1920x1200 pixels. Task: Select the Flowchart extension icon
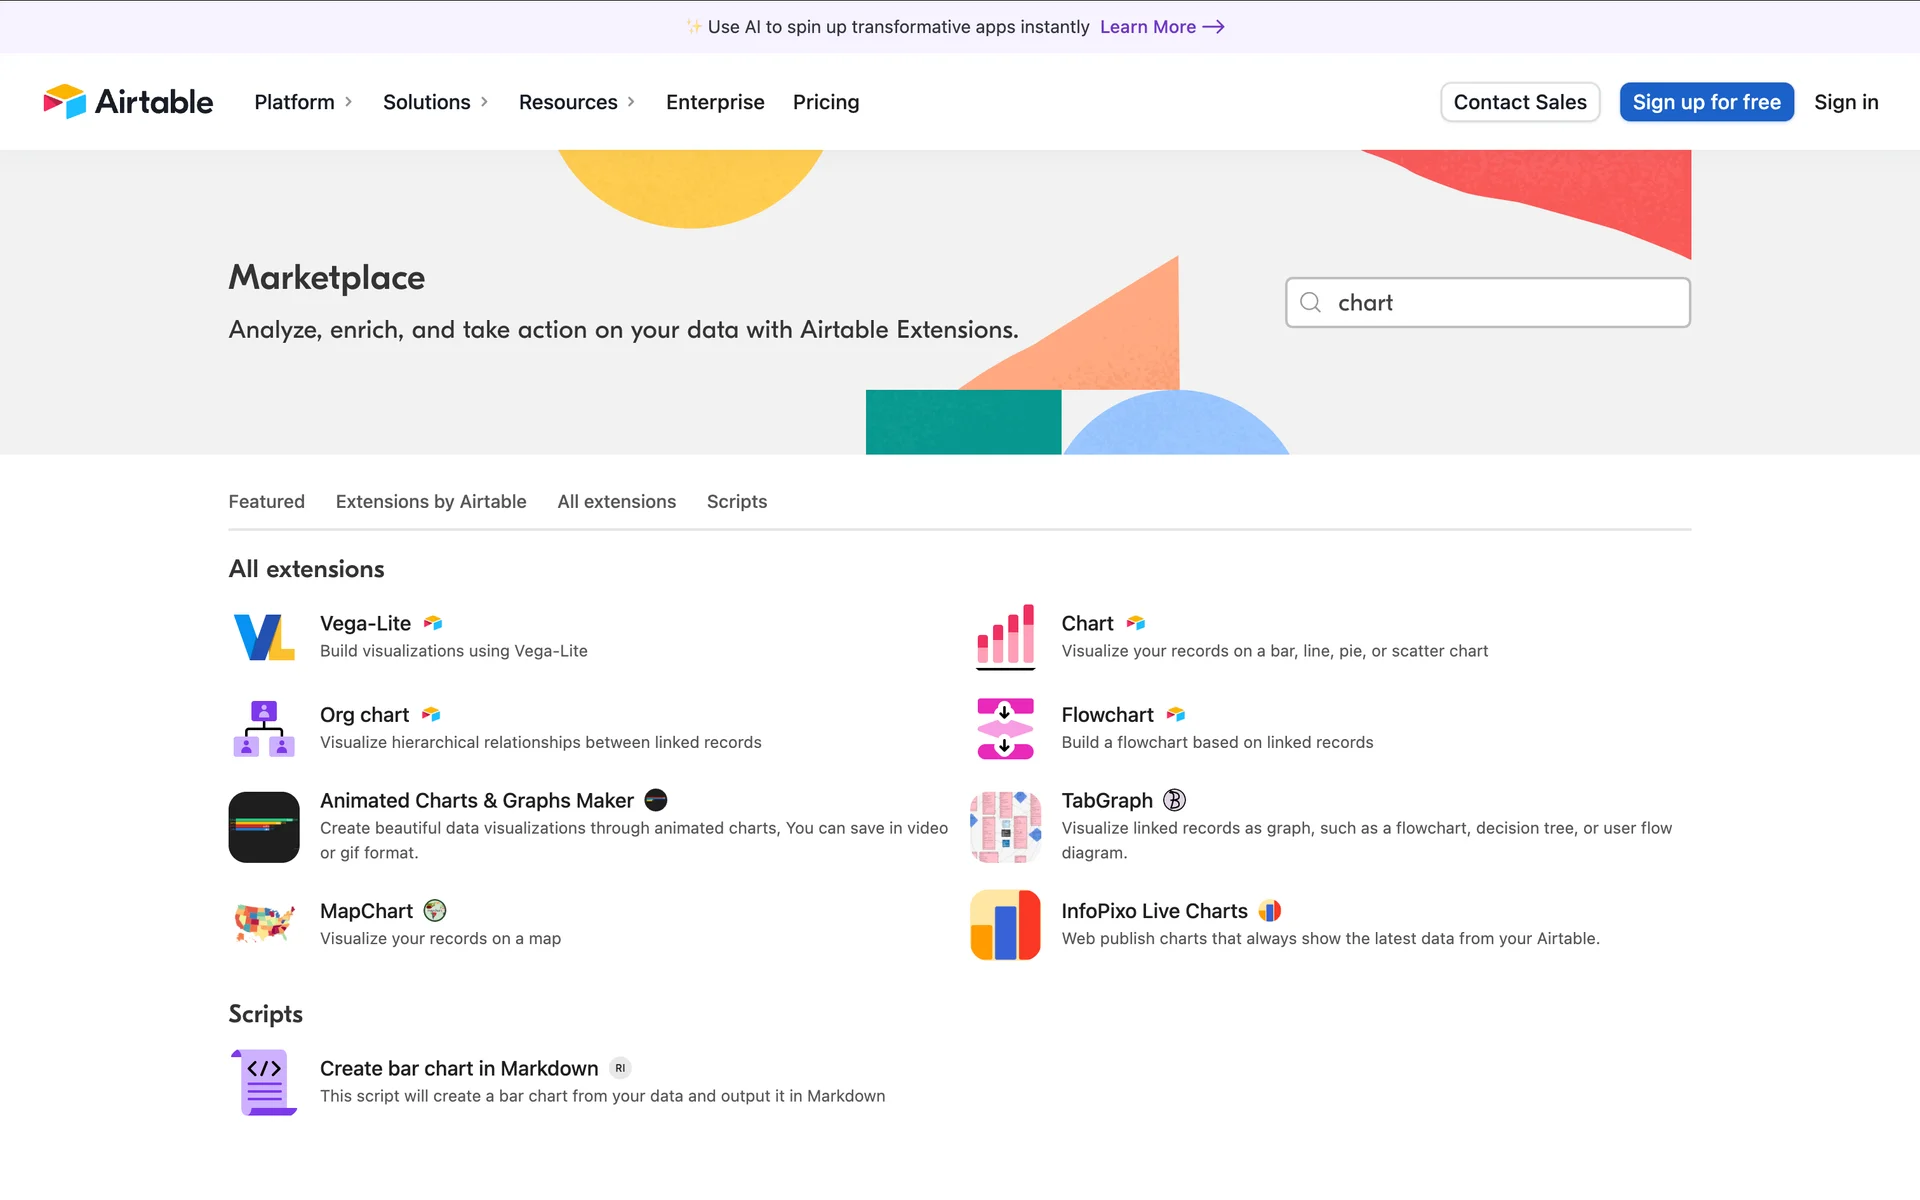tap(1005, 728)
